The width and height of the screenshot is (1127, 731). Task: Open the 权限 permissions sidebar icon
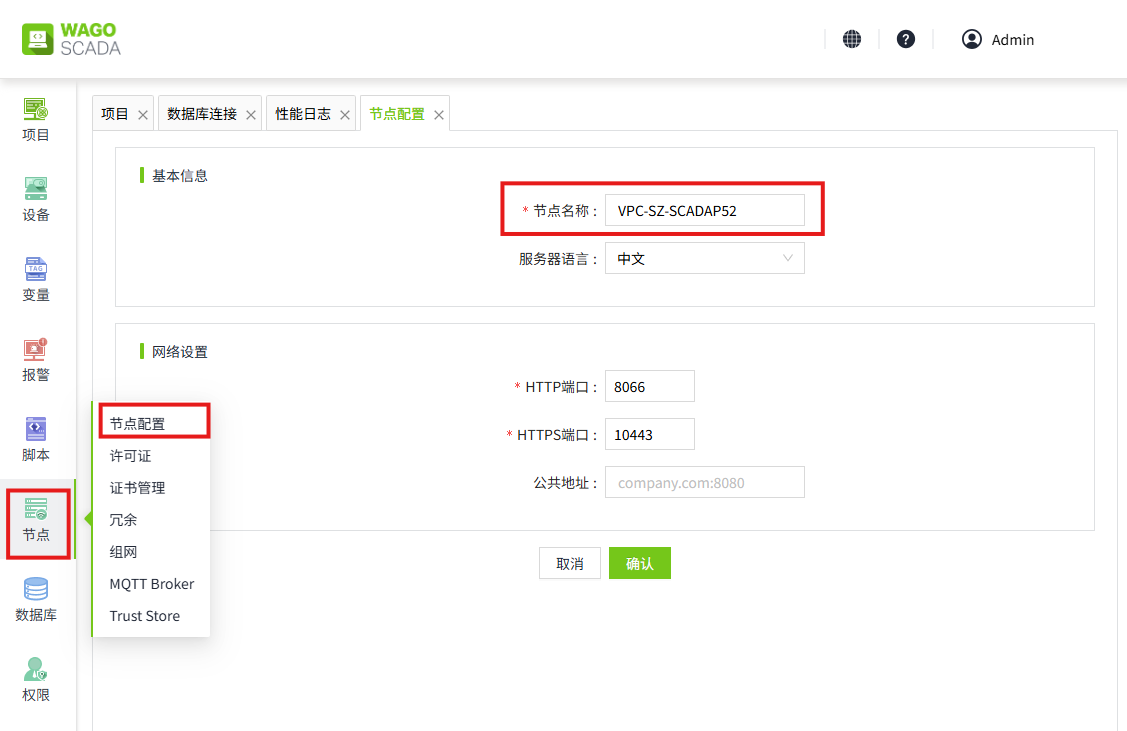[36, 680]
